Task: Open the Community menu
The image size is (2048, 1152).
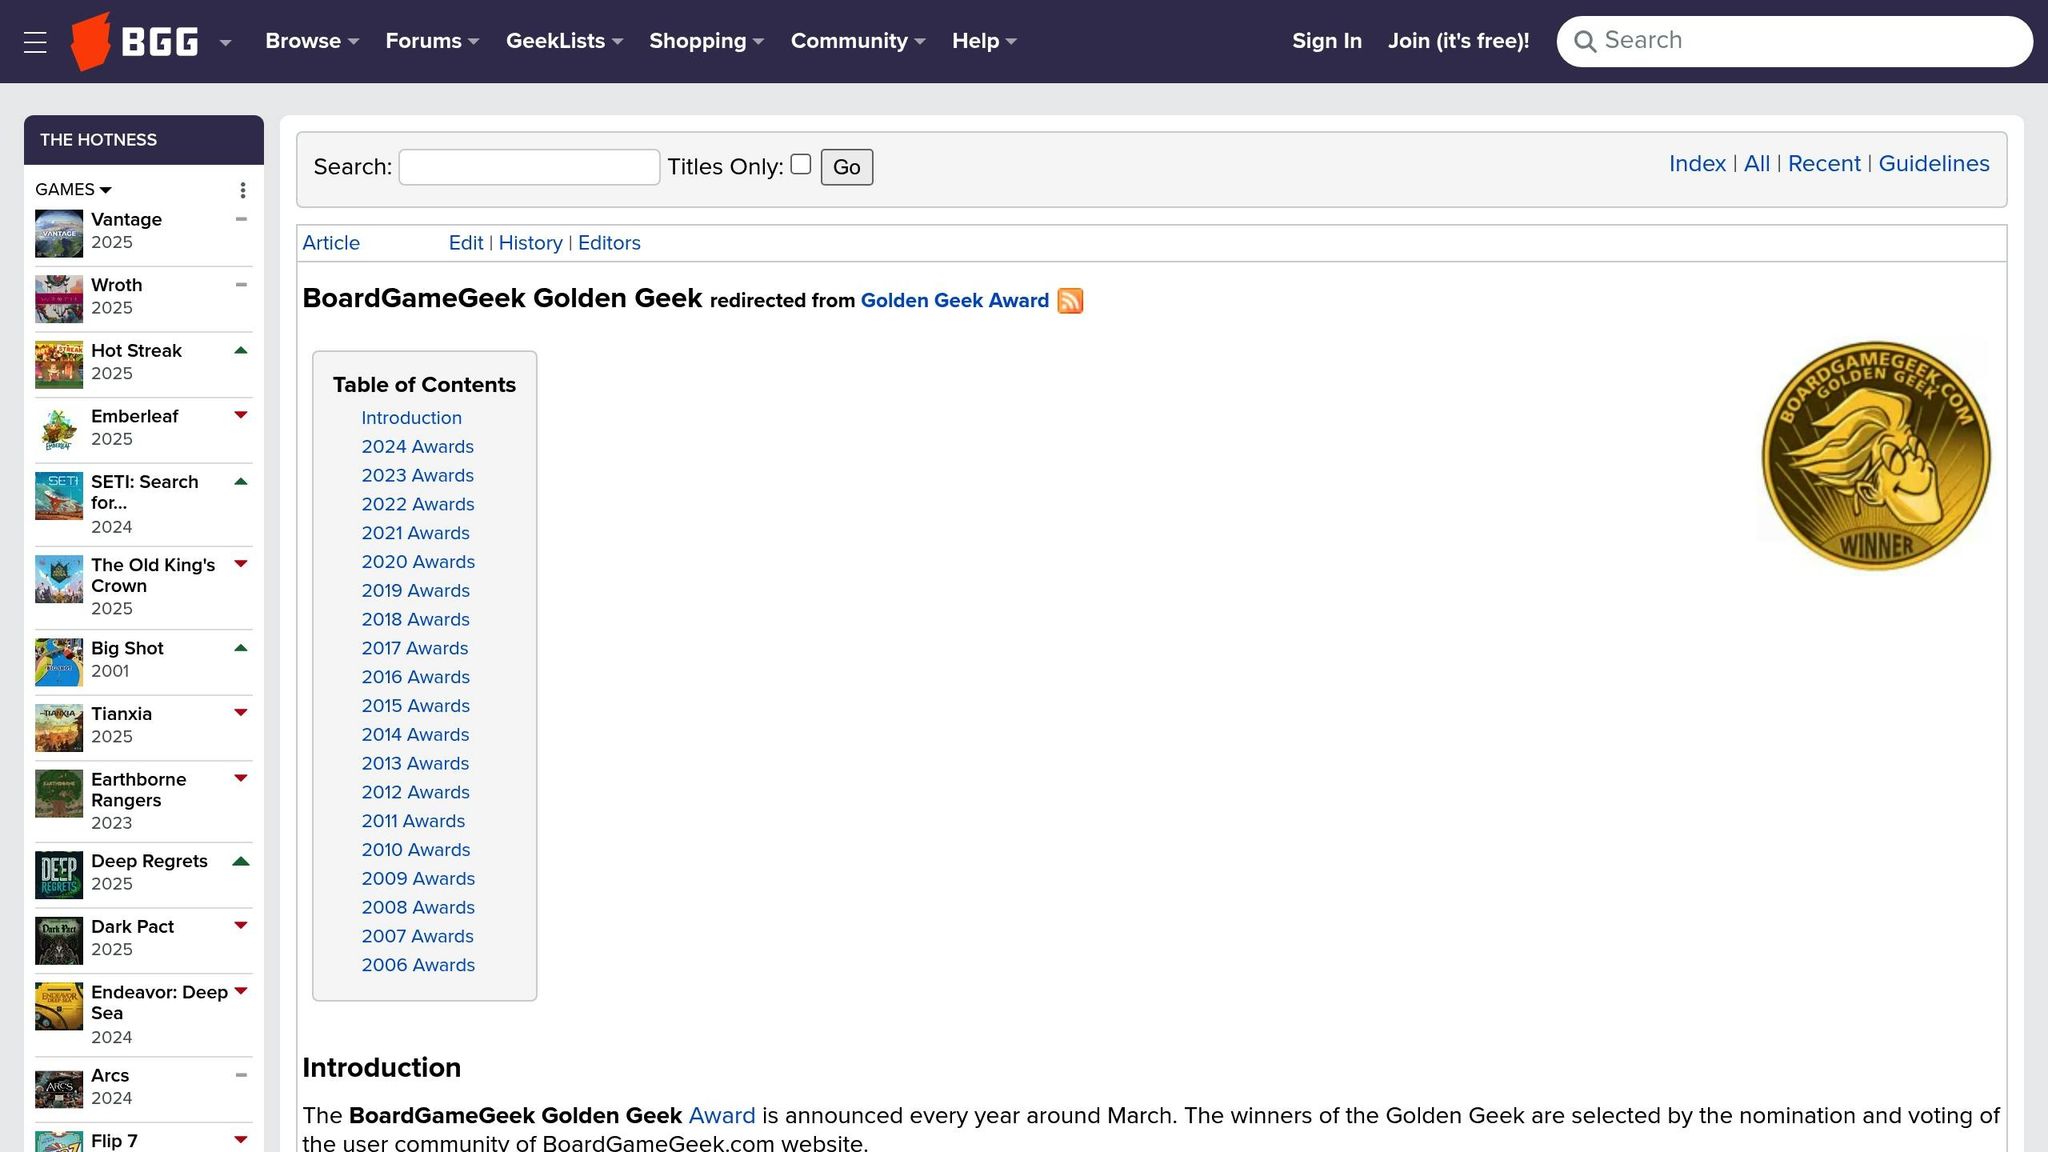Action: (x=858, y=41)
